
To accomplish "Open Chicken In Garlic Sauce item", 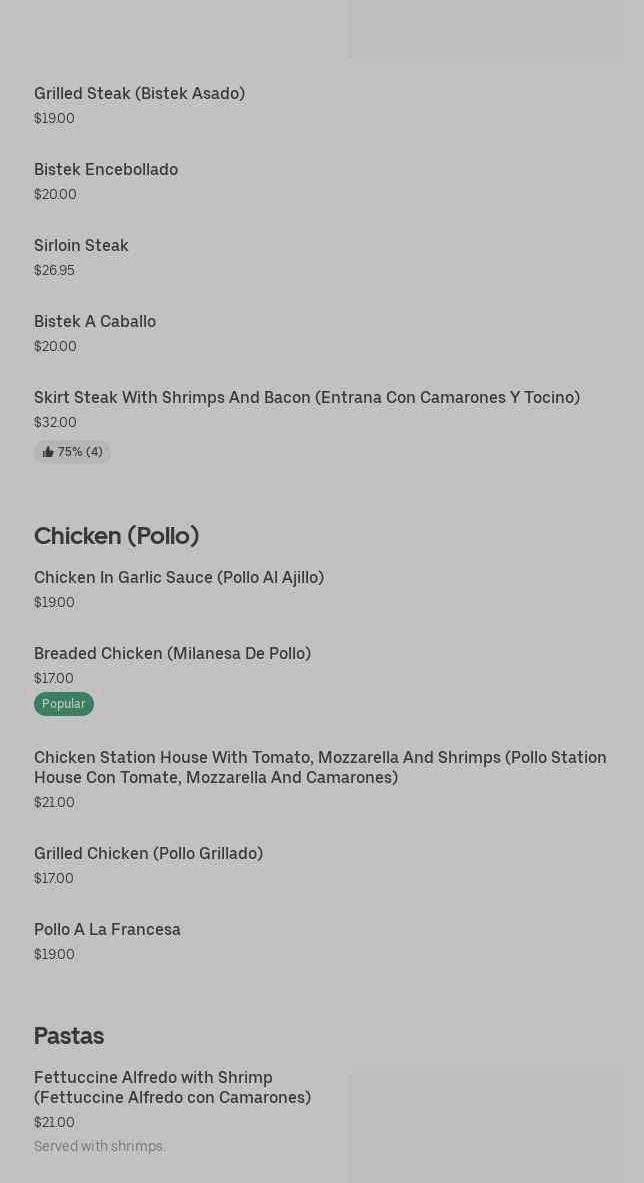I will [x=179, y=577].
